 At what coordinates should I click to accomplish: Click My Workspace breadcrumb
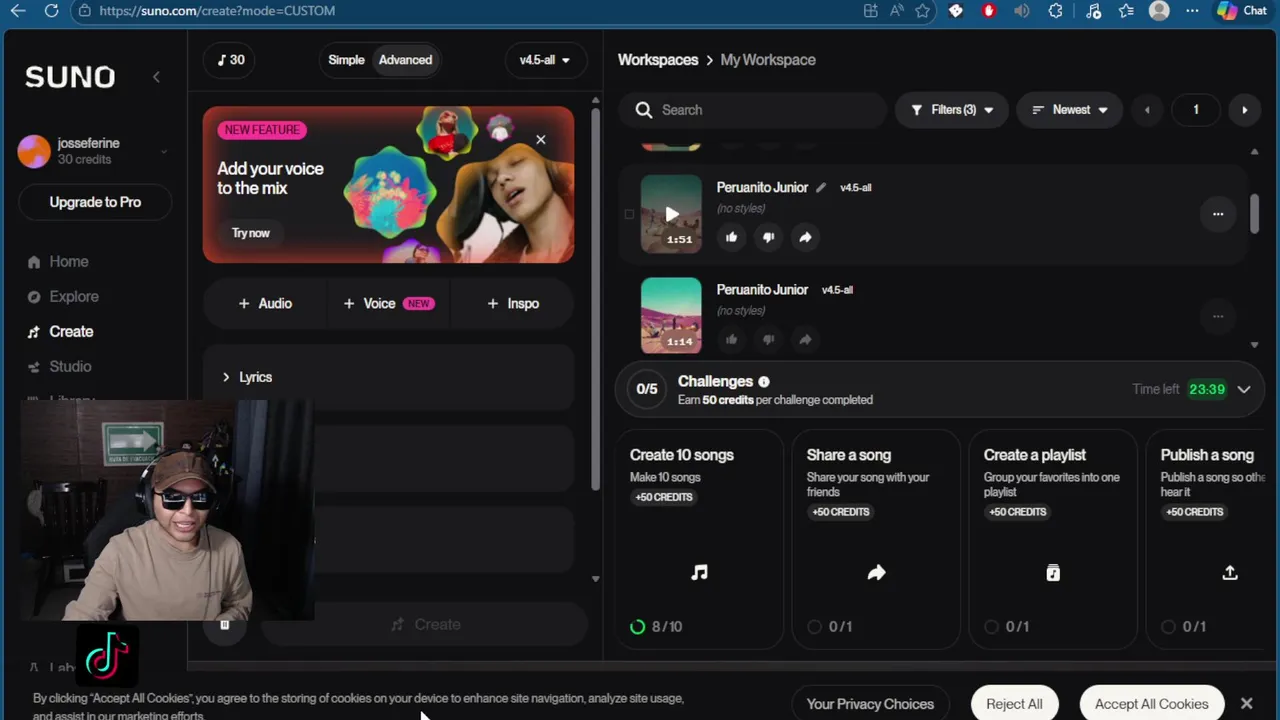768,60
